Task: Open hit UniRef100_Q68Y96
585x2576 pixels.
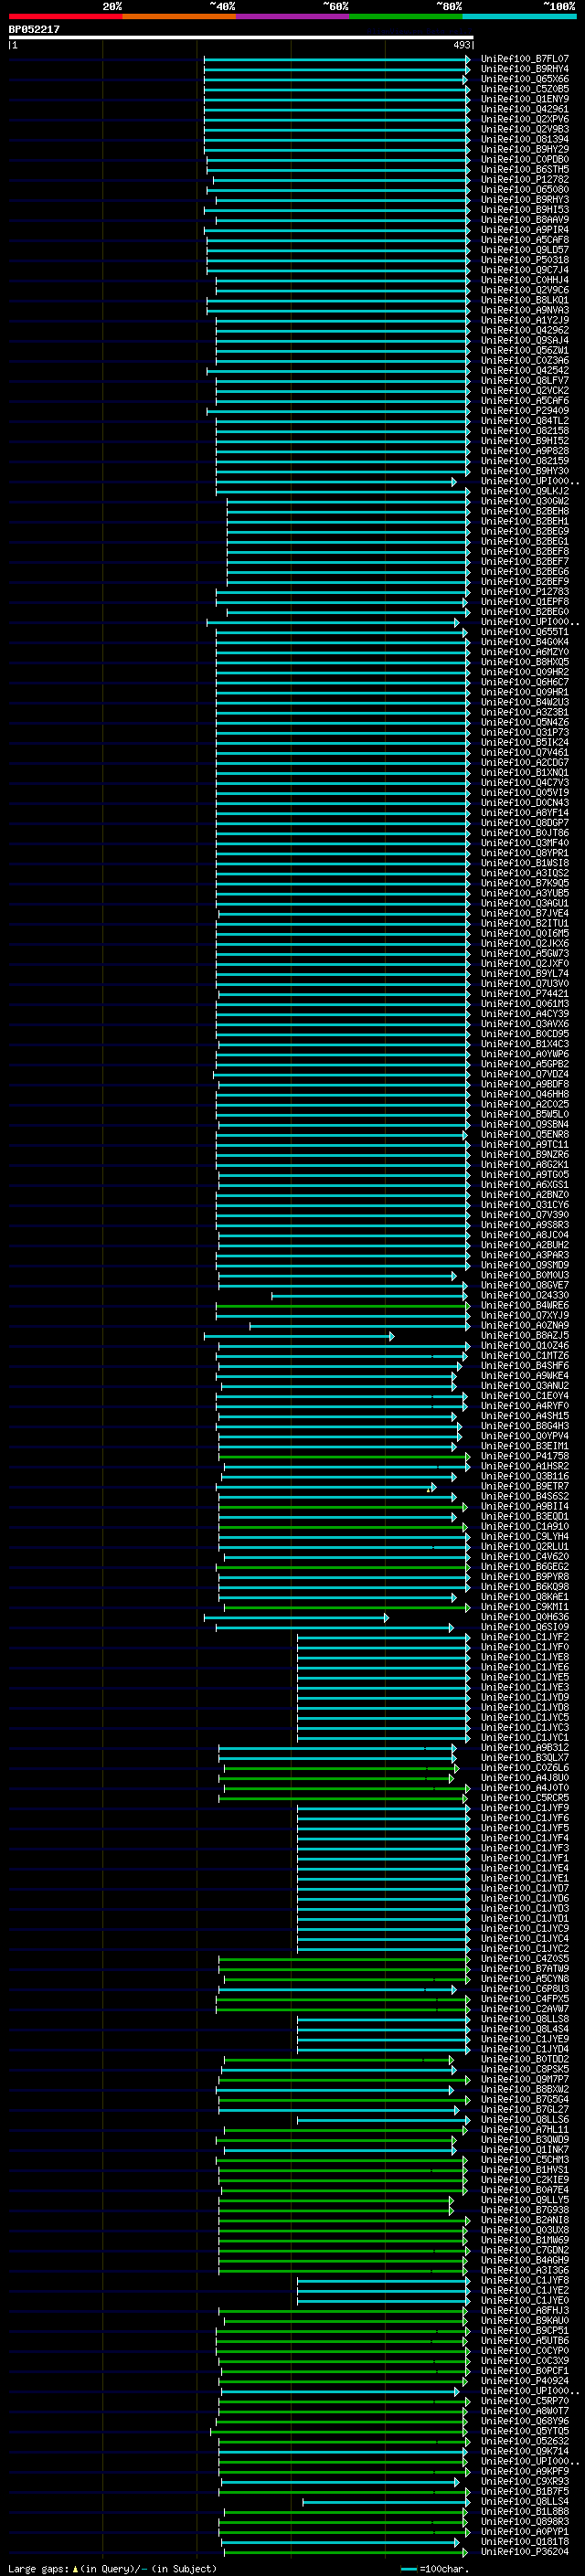Action: coord(525,2420)
